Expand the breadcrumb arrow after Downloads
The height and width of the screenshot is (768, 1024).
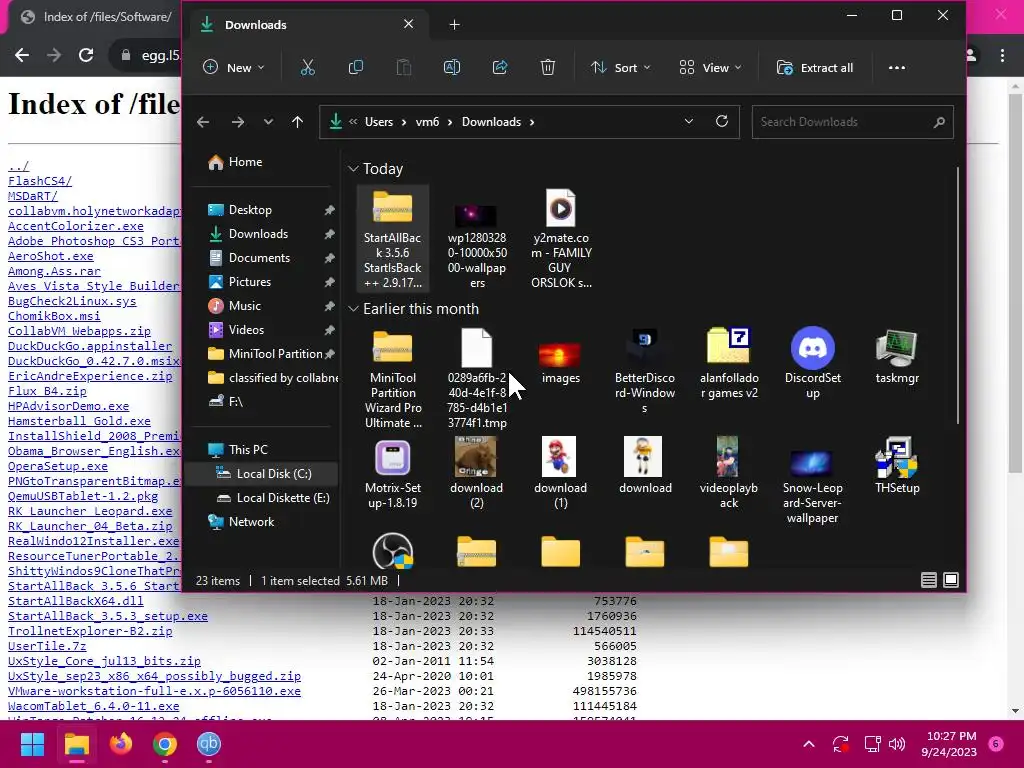(x=532, y=122)
